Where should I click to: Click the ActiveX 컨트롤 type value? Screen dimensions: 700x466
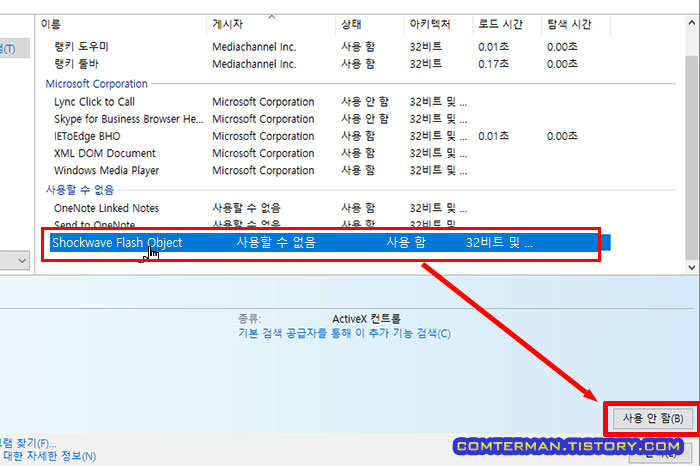[x=367, y=319]
